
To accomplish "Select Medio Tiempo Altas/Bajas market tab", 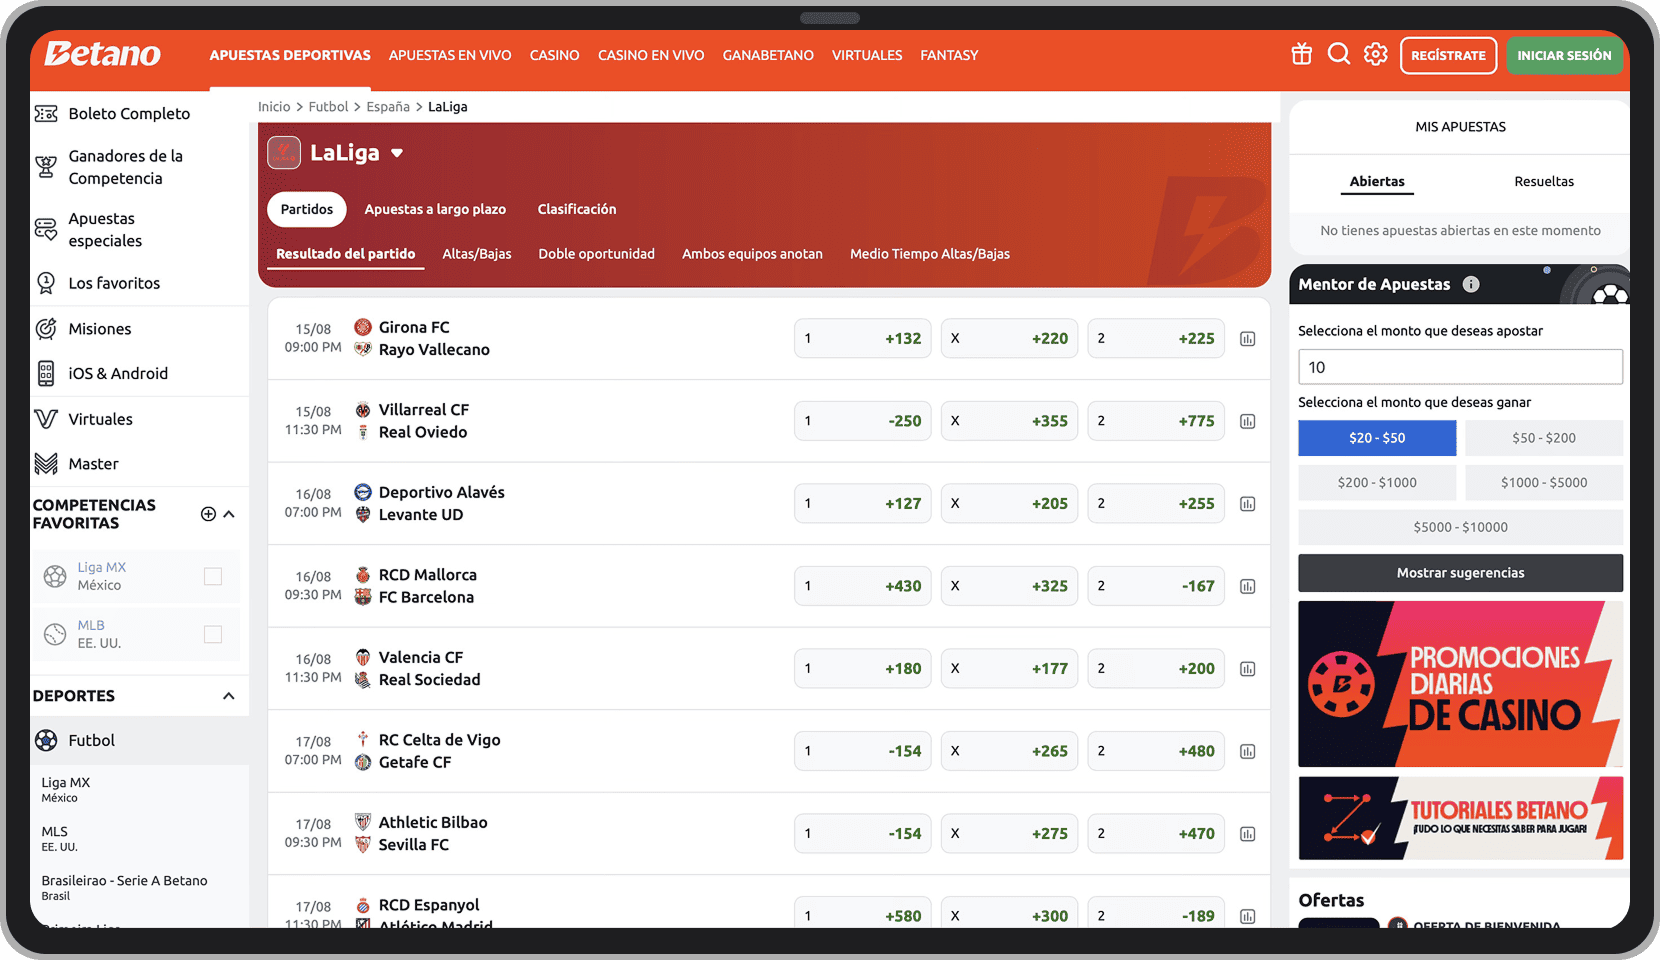I will tap(930, 254).
